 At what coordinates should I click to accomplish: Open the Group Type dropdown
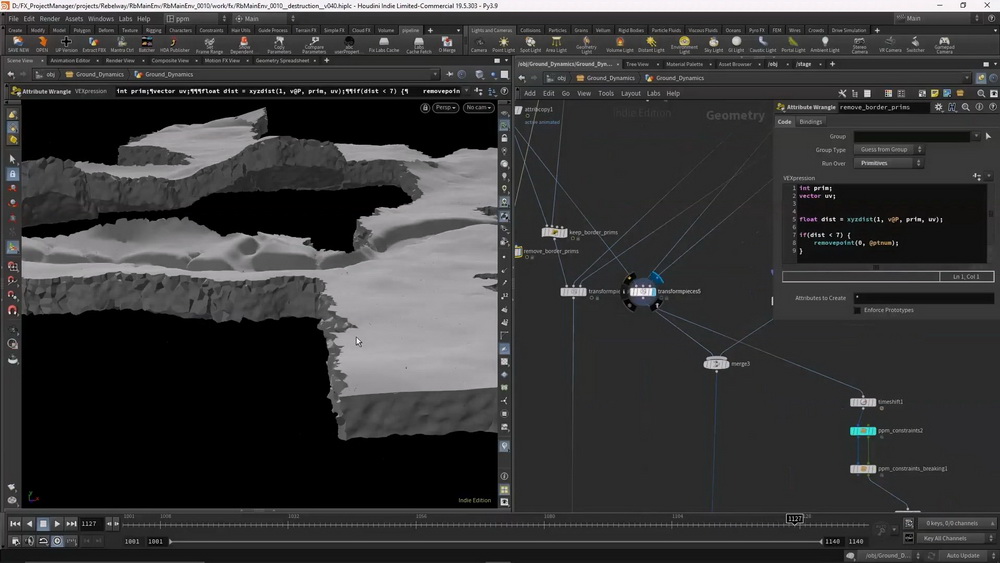click(x=888, y=149)
